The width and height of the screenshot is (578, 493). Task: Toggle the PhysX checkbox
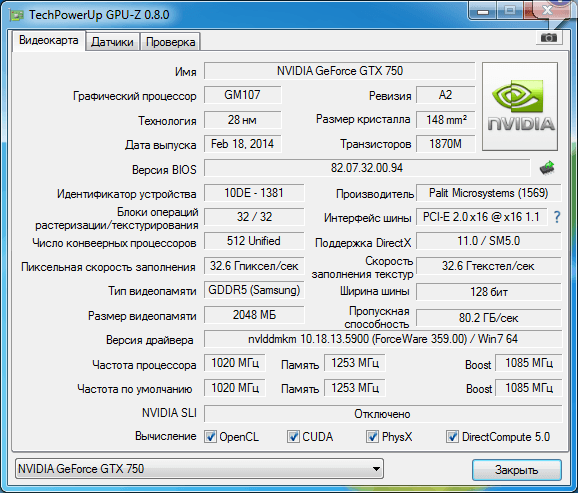(372, 437)
